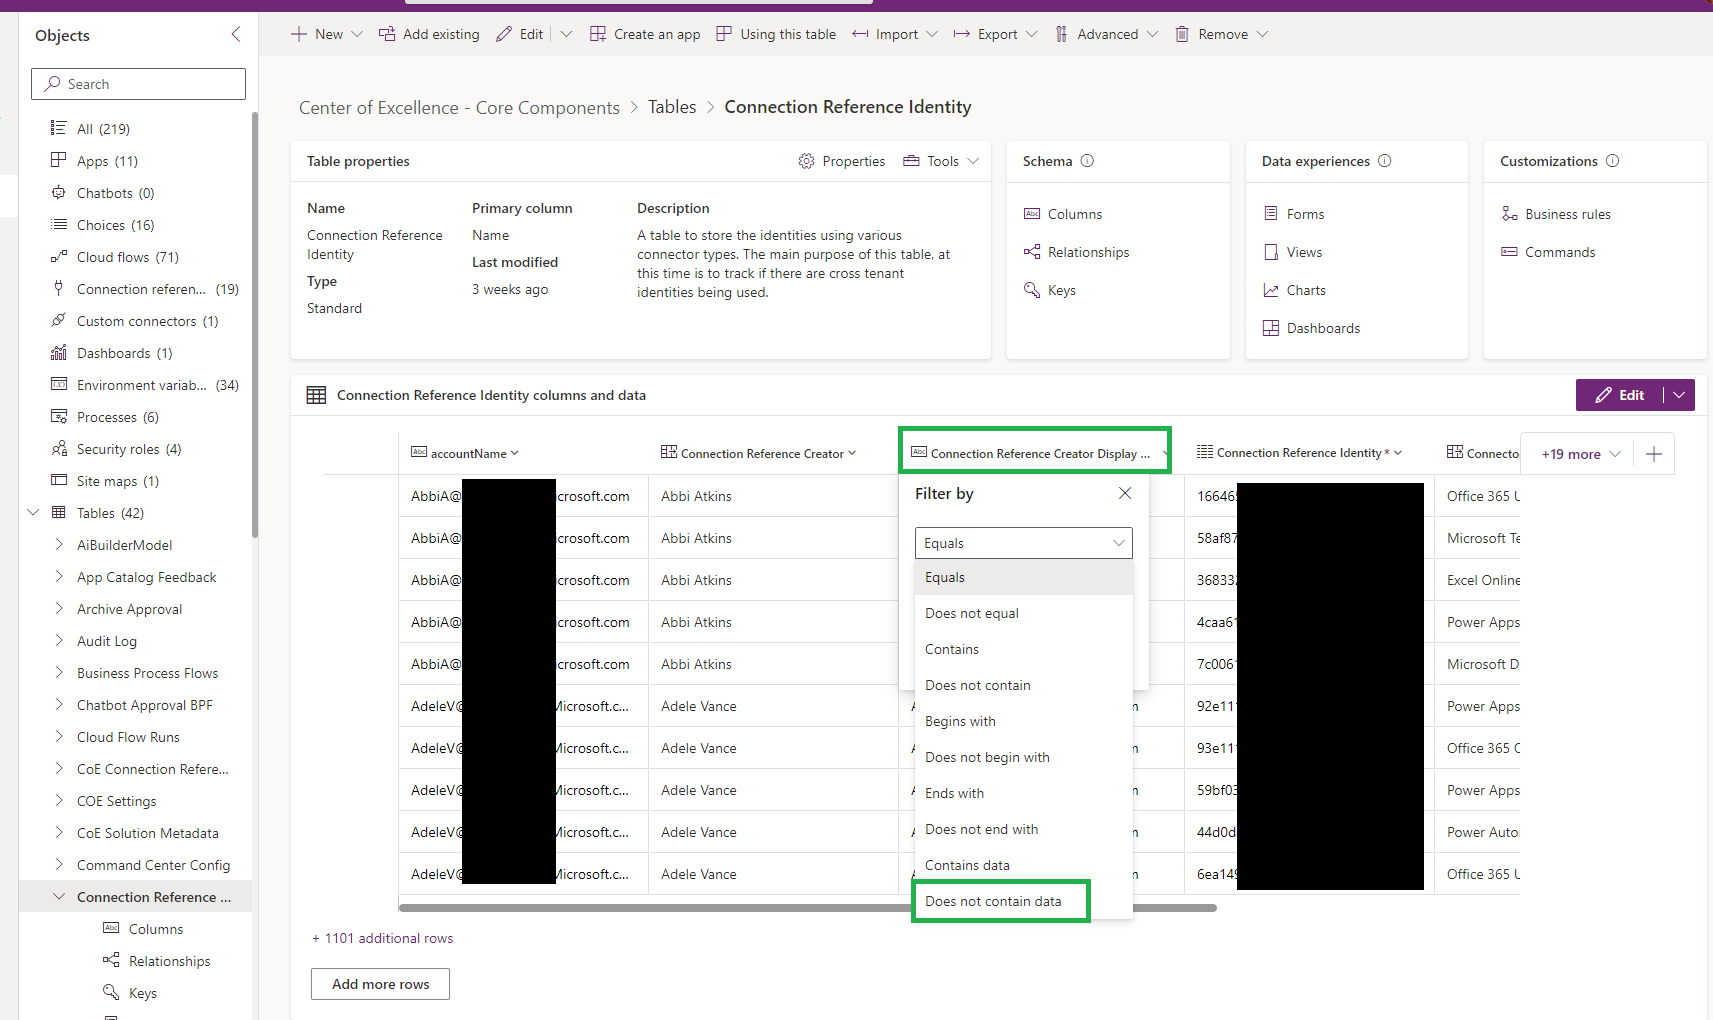Open Keys in the Schema panel
Viewport: 1713px width, 1020px height.
[1060, 289]
